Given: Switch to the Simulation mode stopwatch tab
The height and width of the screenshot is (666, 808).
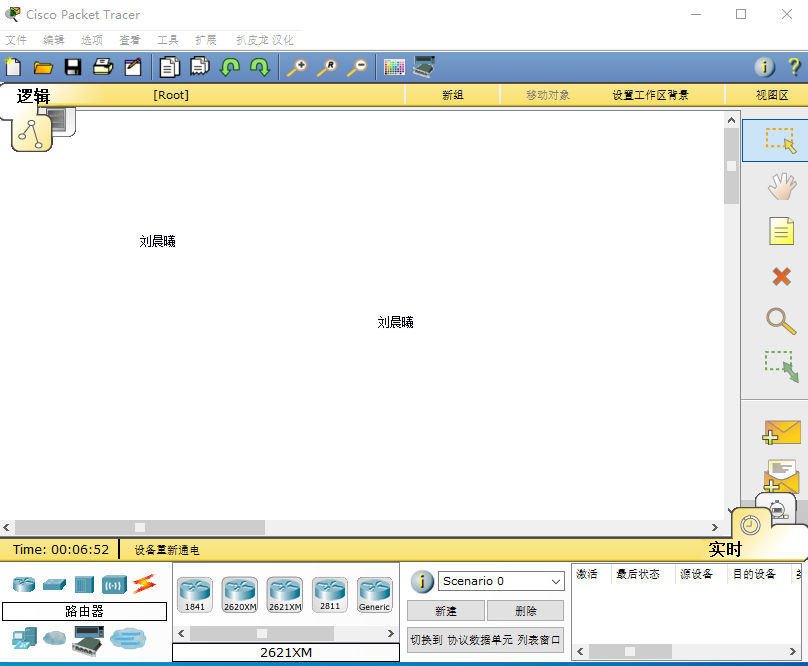Looking at the screenshot, I should (x=777, y=508).
